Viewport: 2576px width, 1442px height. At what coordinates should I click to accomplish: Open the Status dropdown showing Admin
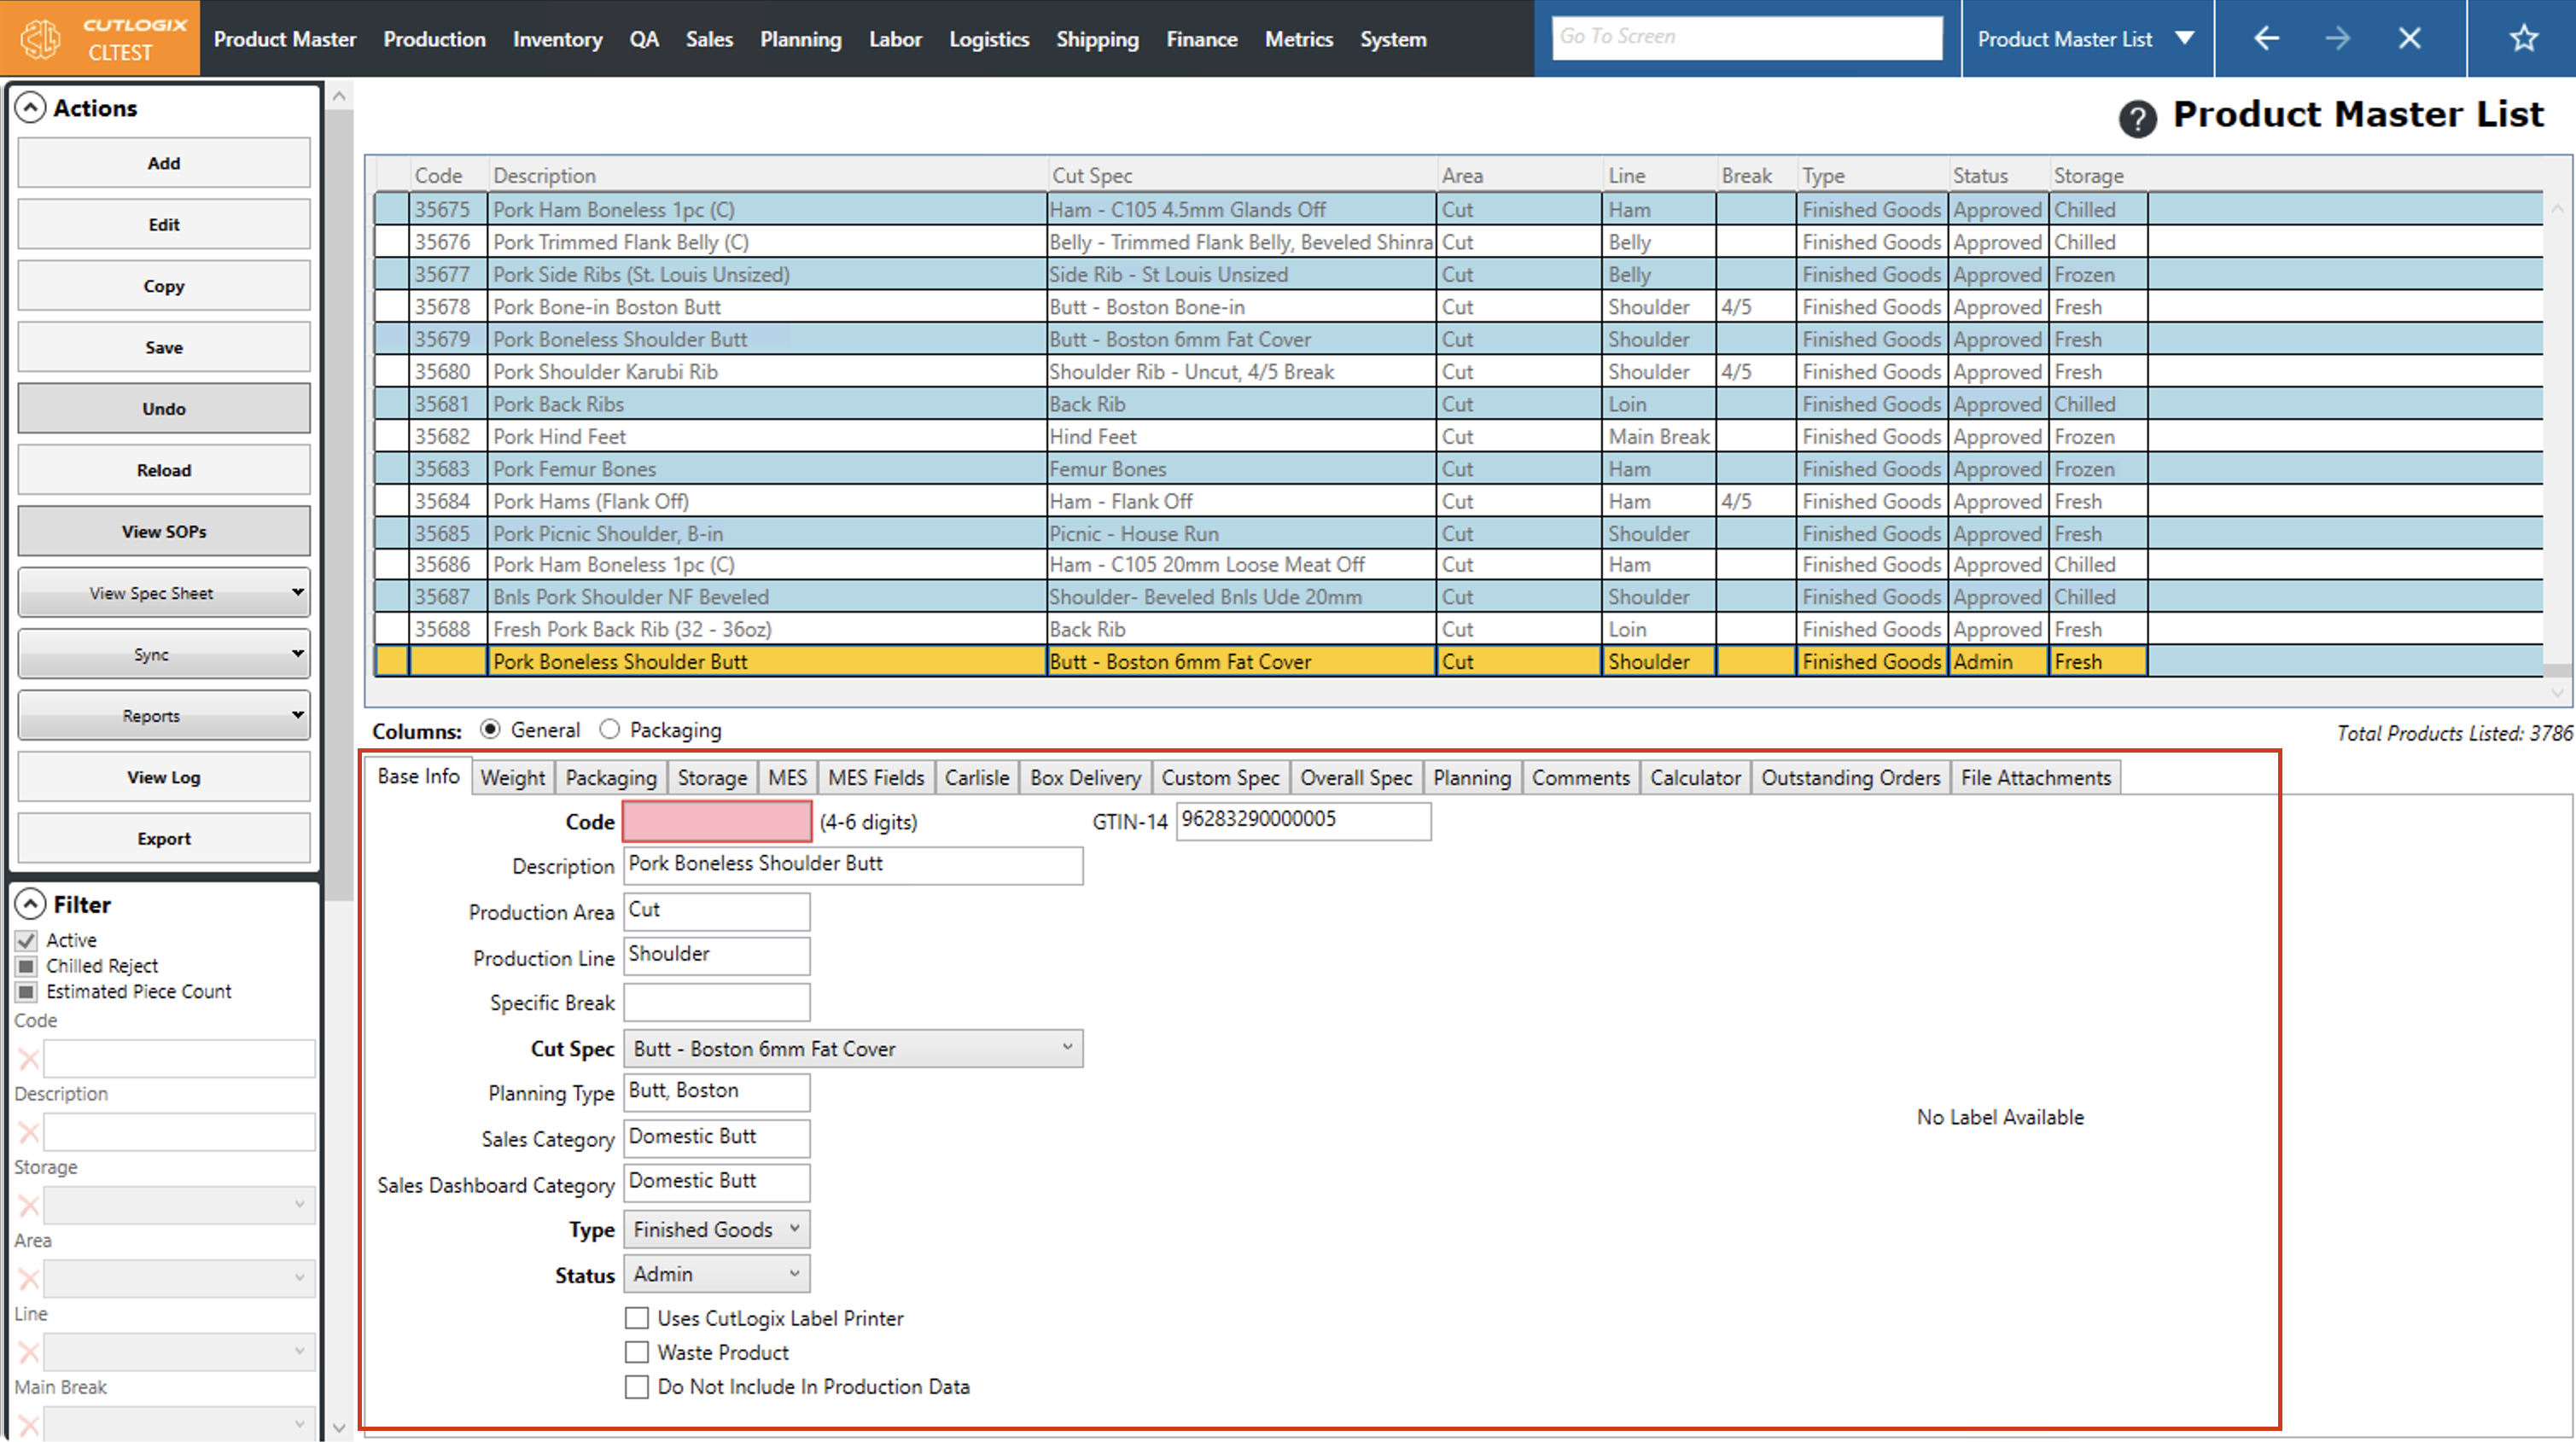point(716,1274)
